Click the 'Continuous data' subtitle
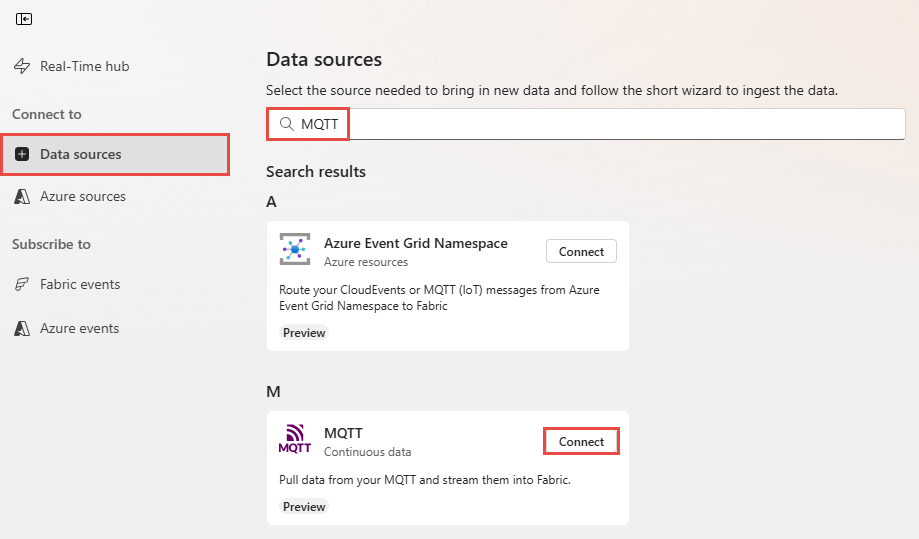 [x=367, y=452]
